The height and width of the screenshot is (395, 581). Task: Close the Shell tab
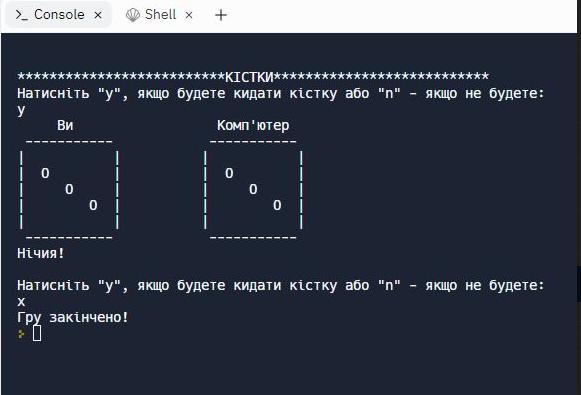(x=189, y=15)
